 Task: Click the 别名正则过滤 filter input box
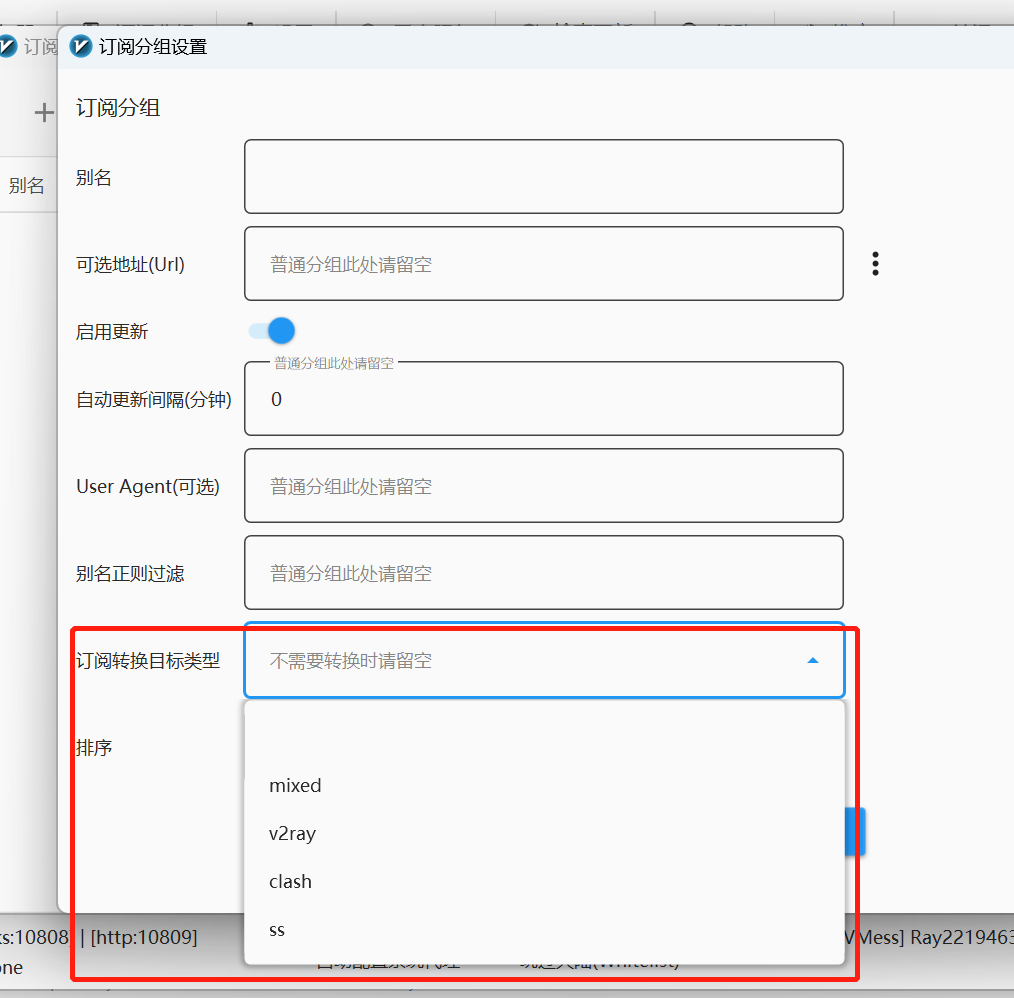[543, 572]
